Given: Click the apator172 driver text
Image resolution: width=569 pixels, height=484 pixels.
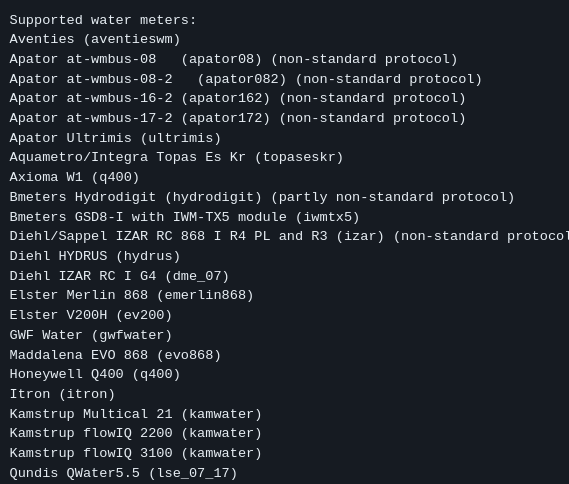Looking at the screenshot, I should [226, 118].
